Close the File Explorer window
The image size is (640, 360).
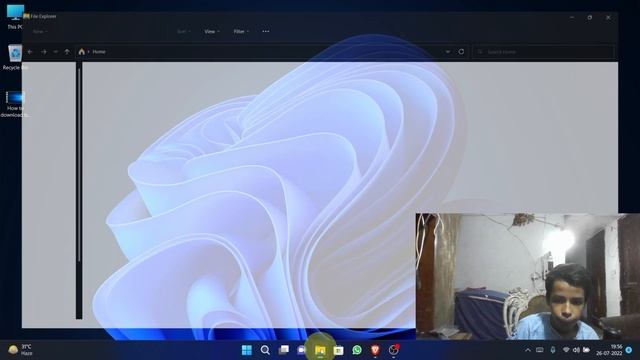click(608, 18)
